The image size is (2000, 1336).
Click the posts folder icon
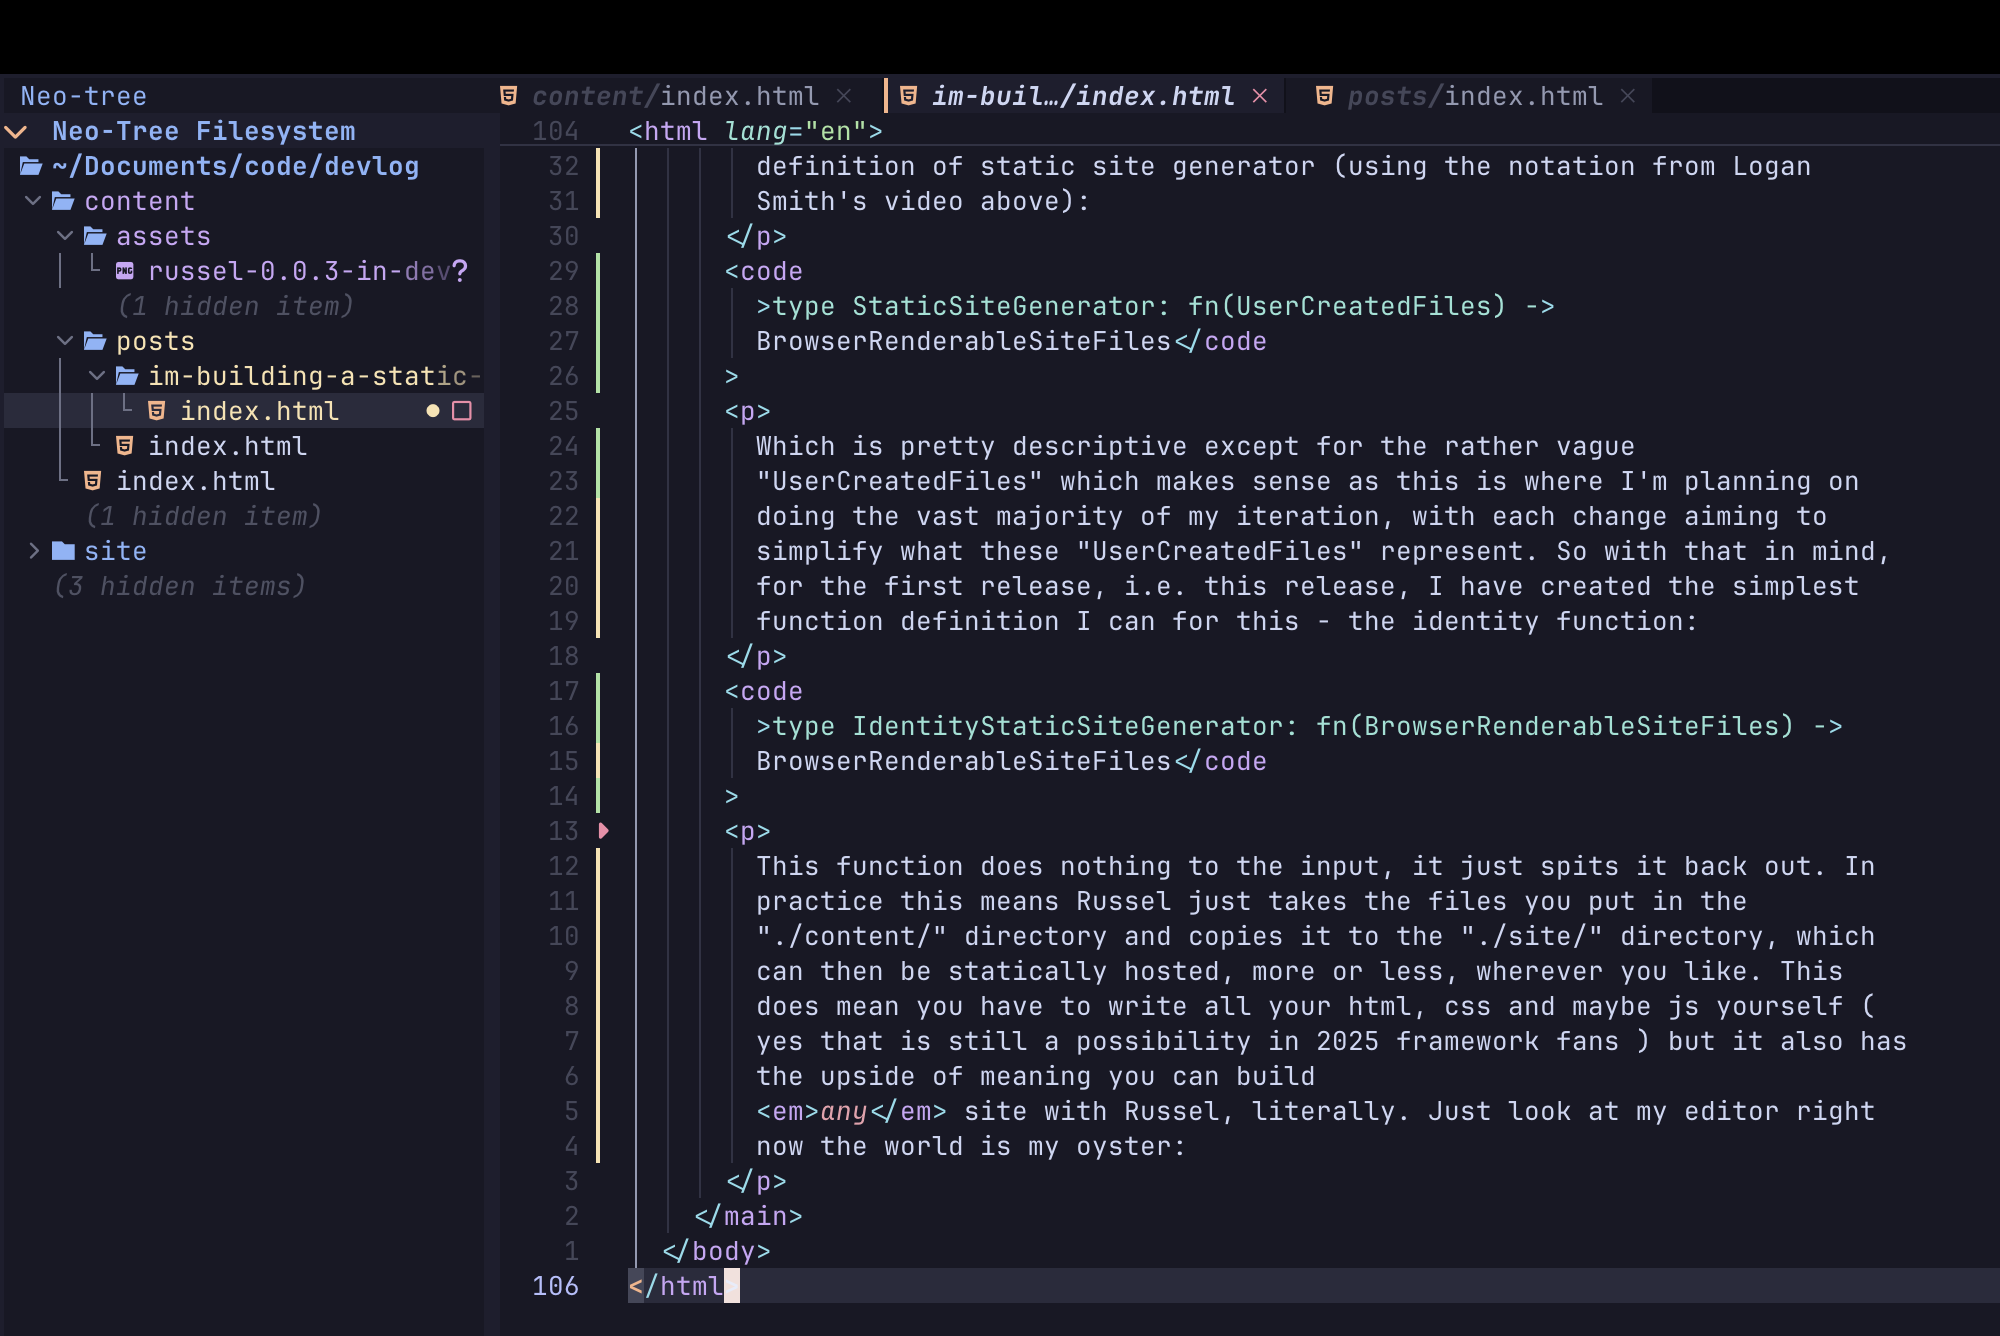click(95, 341)
